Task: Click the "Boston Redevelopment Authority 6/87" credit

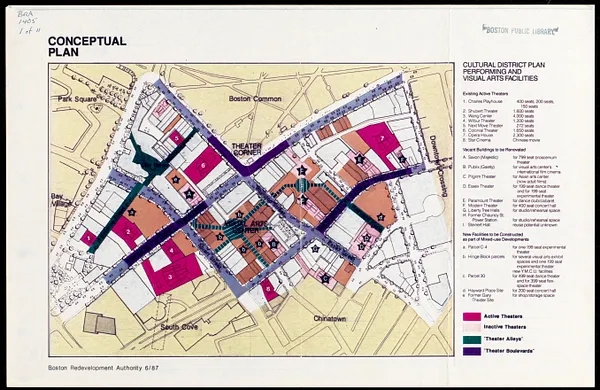Action: (103, 368)
